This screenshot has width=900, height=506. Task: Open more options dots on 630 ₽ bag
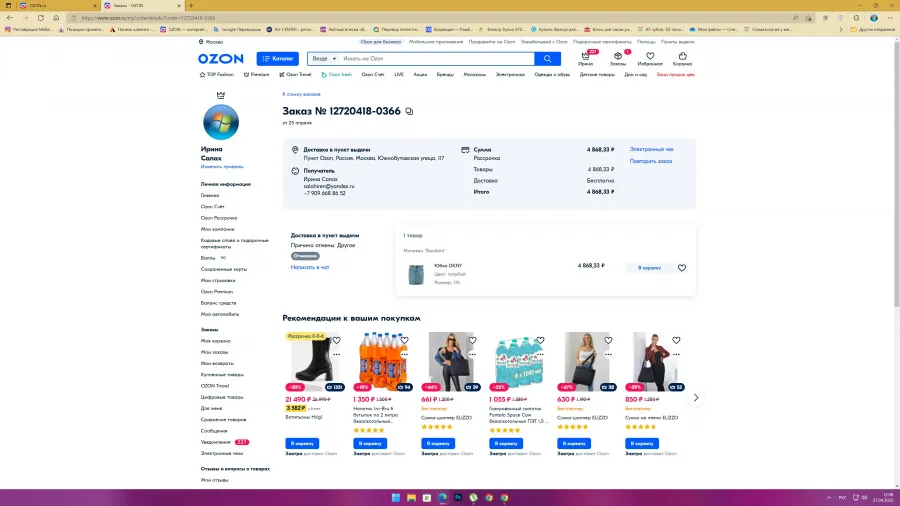(x=608, y=354)
